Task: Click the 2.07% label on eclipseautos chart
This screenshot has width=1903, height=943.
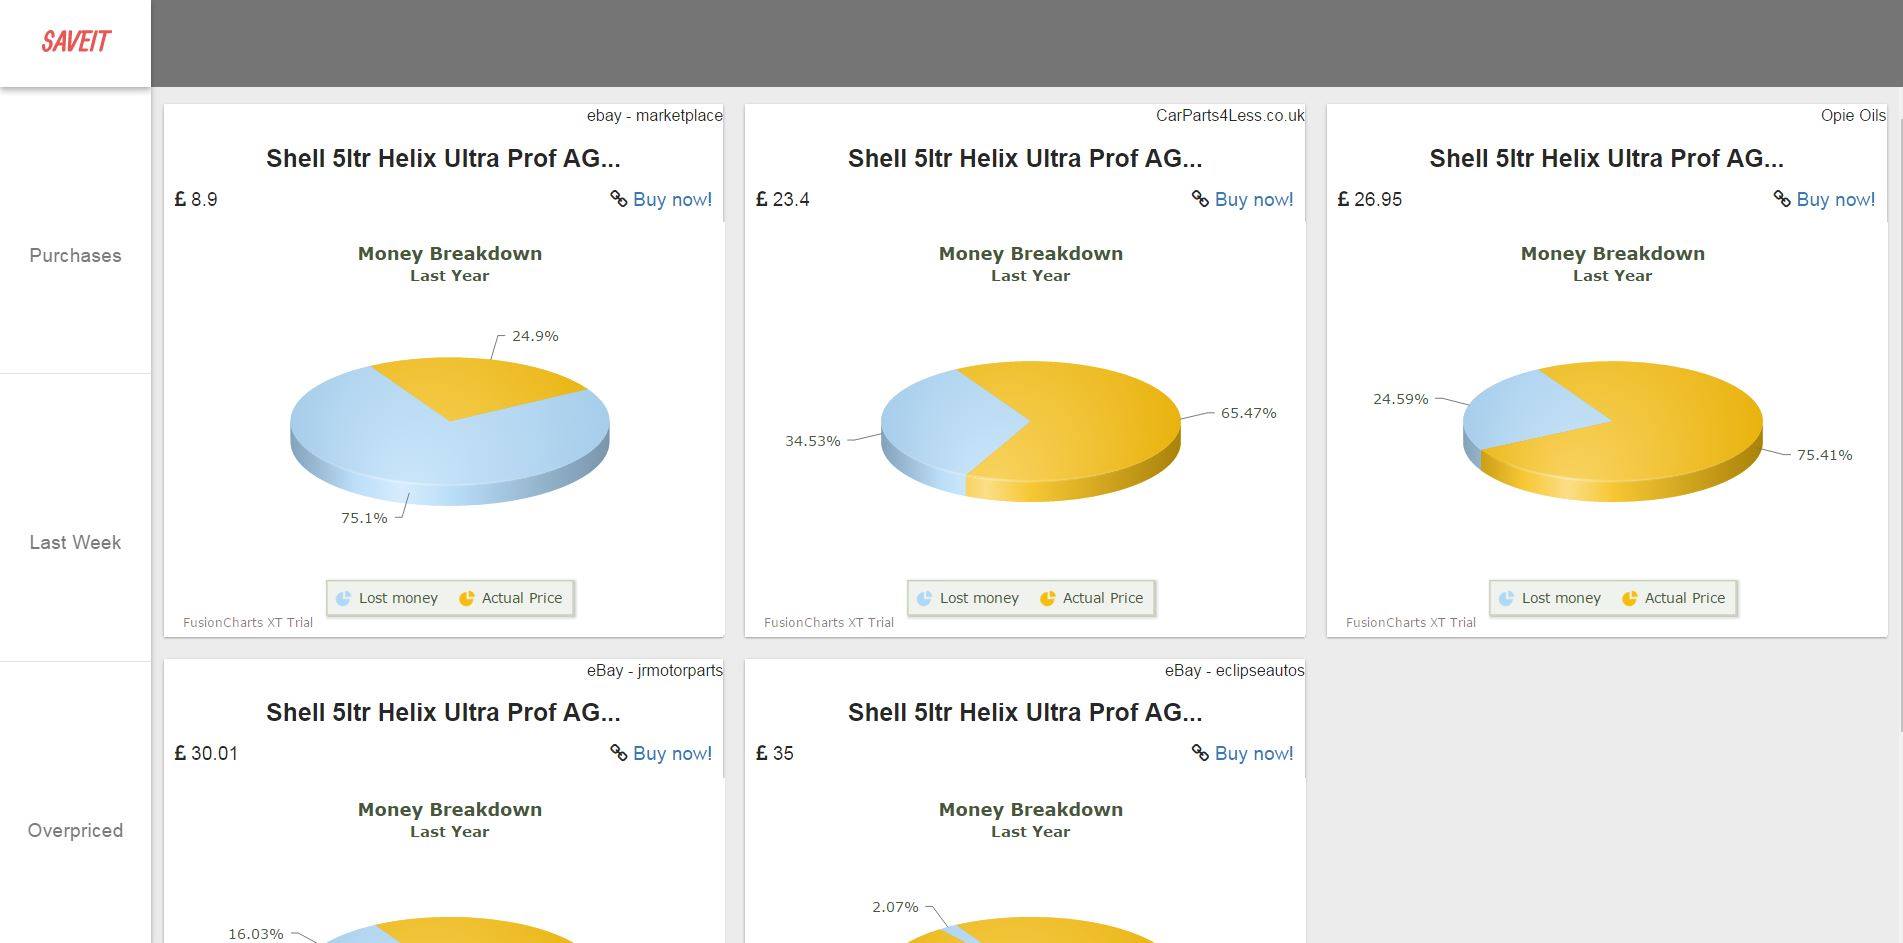Action: [x=895, y=907]
